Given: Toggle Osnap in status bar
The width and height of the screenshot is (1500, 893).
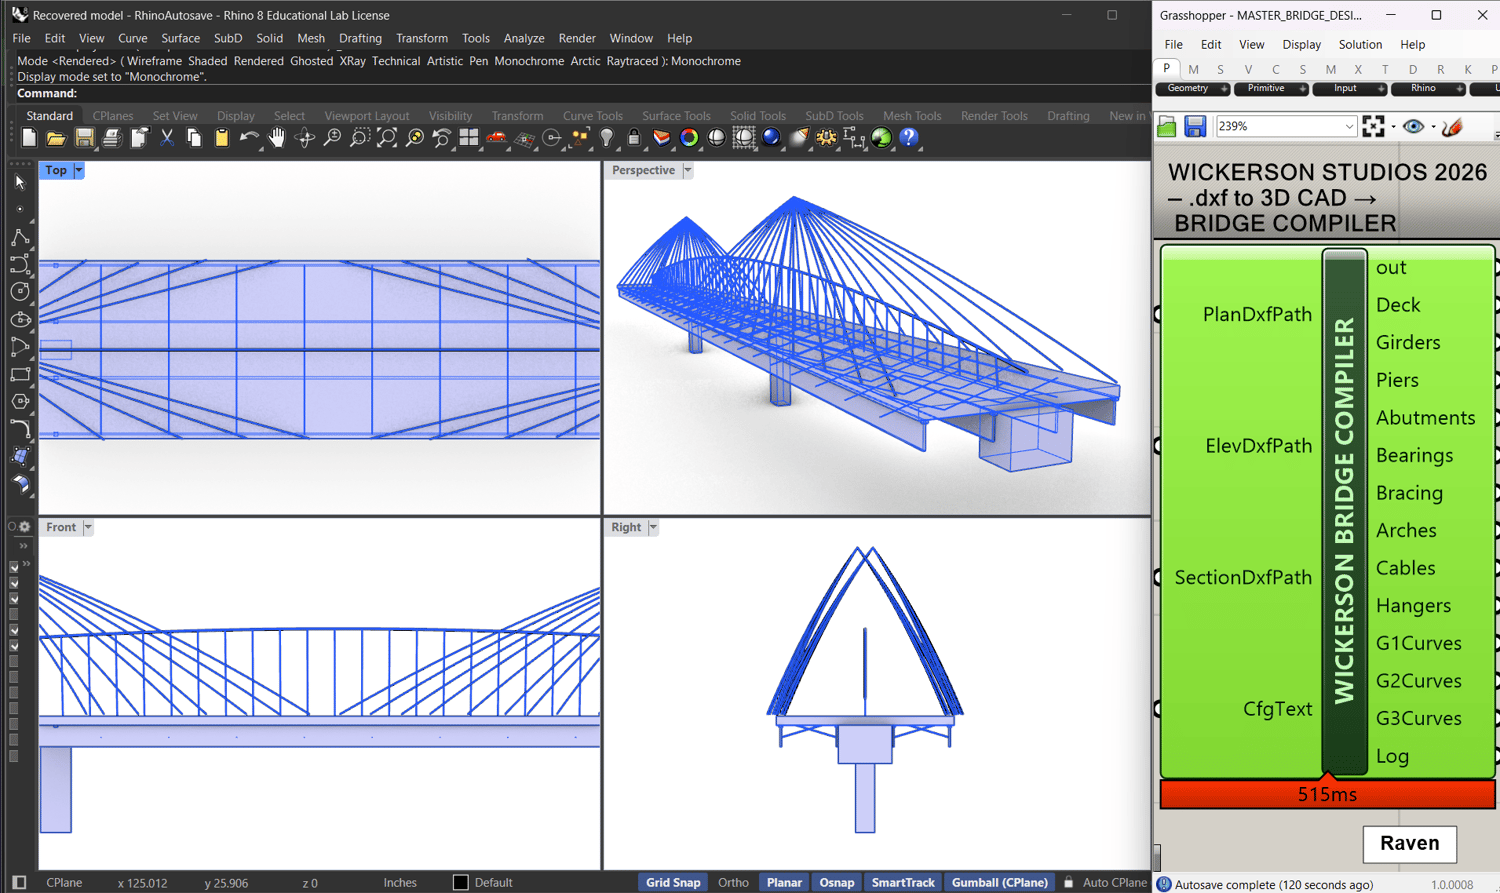Looking at the screenshot, I should click(837, 883).
